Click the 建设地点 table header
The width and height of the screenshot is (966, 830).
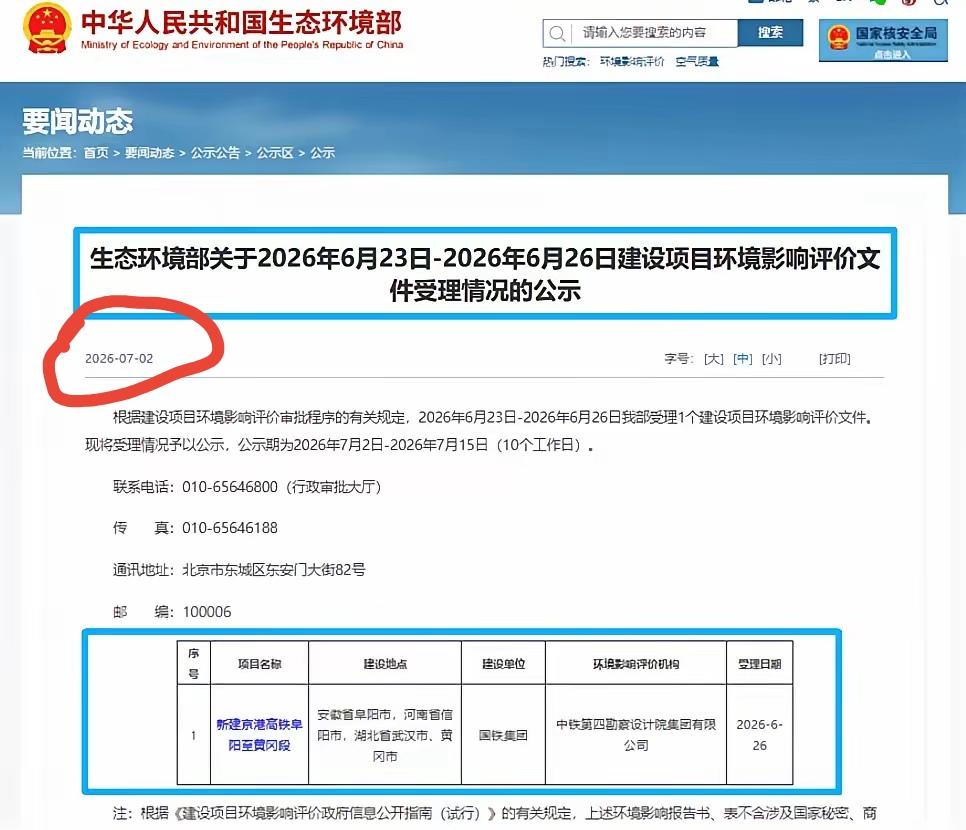tap(385, 664)
